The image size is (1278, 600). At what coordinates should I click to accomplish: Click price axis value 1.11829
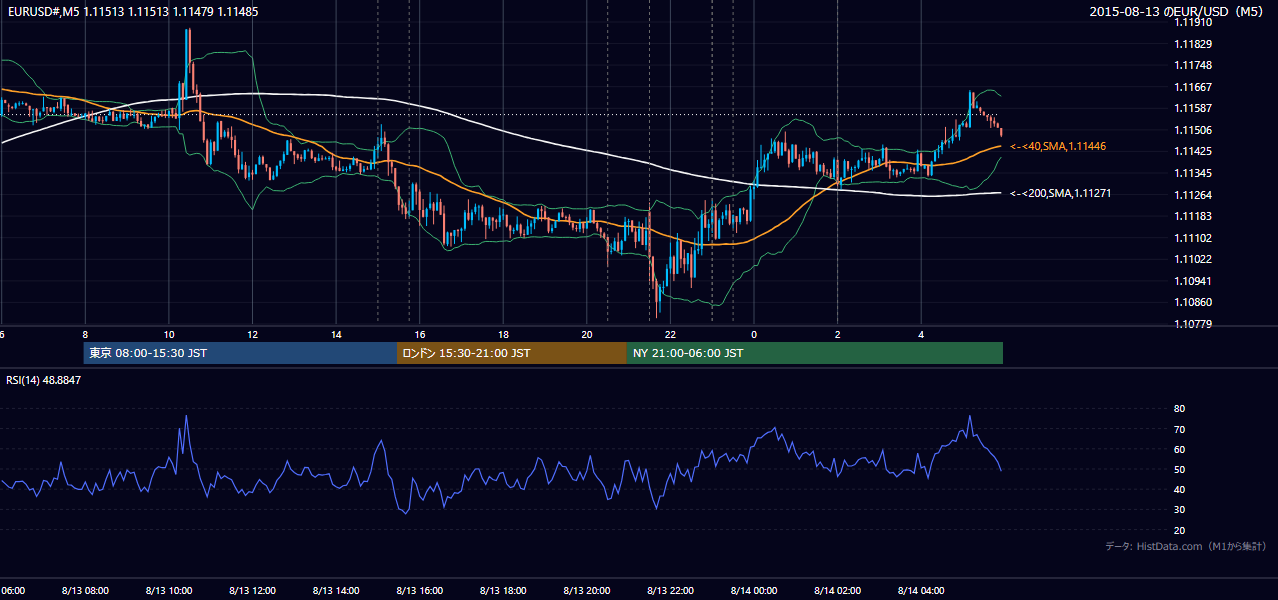[x=1193, y=44]
